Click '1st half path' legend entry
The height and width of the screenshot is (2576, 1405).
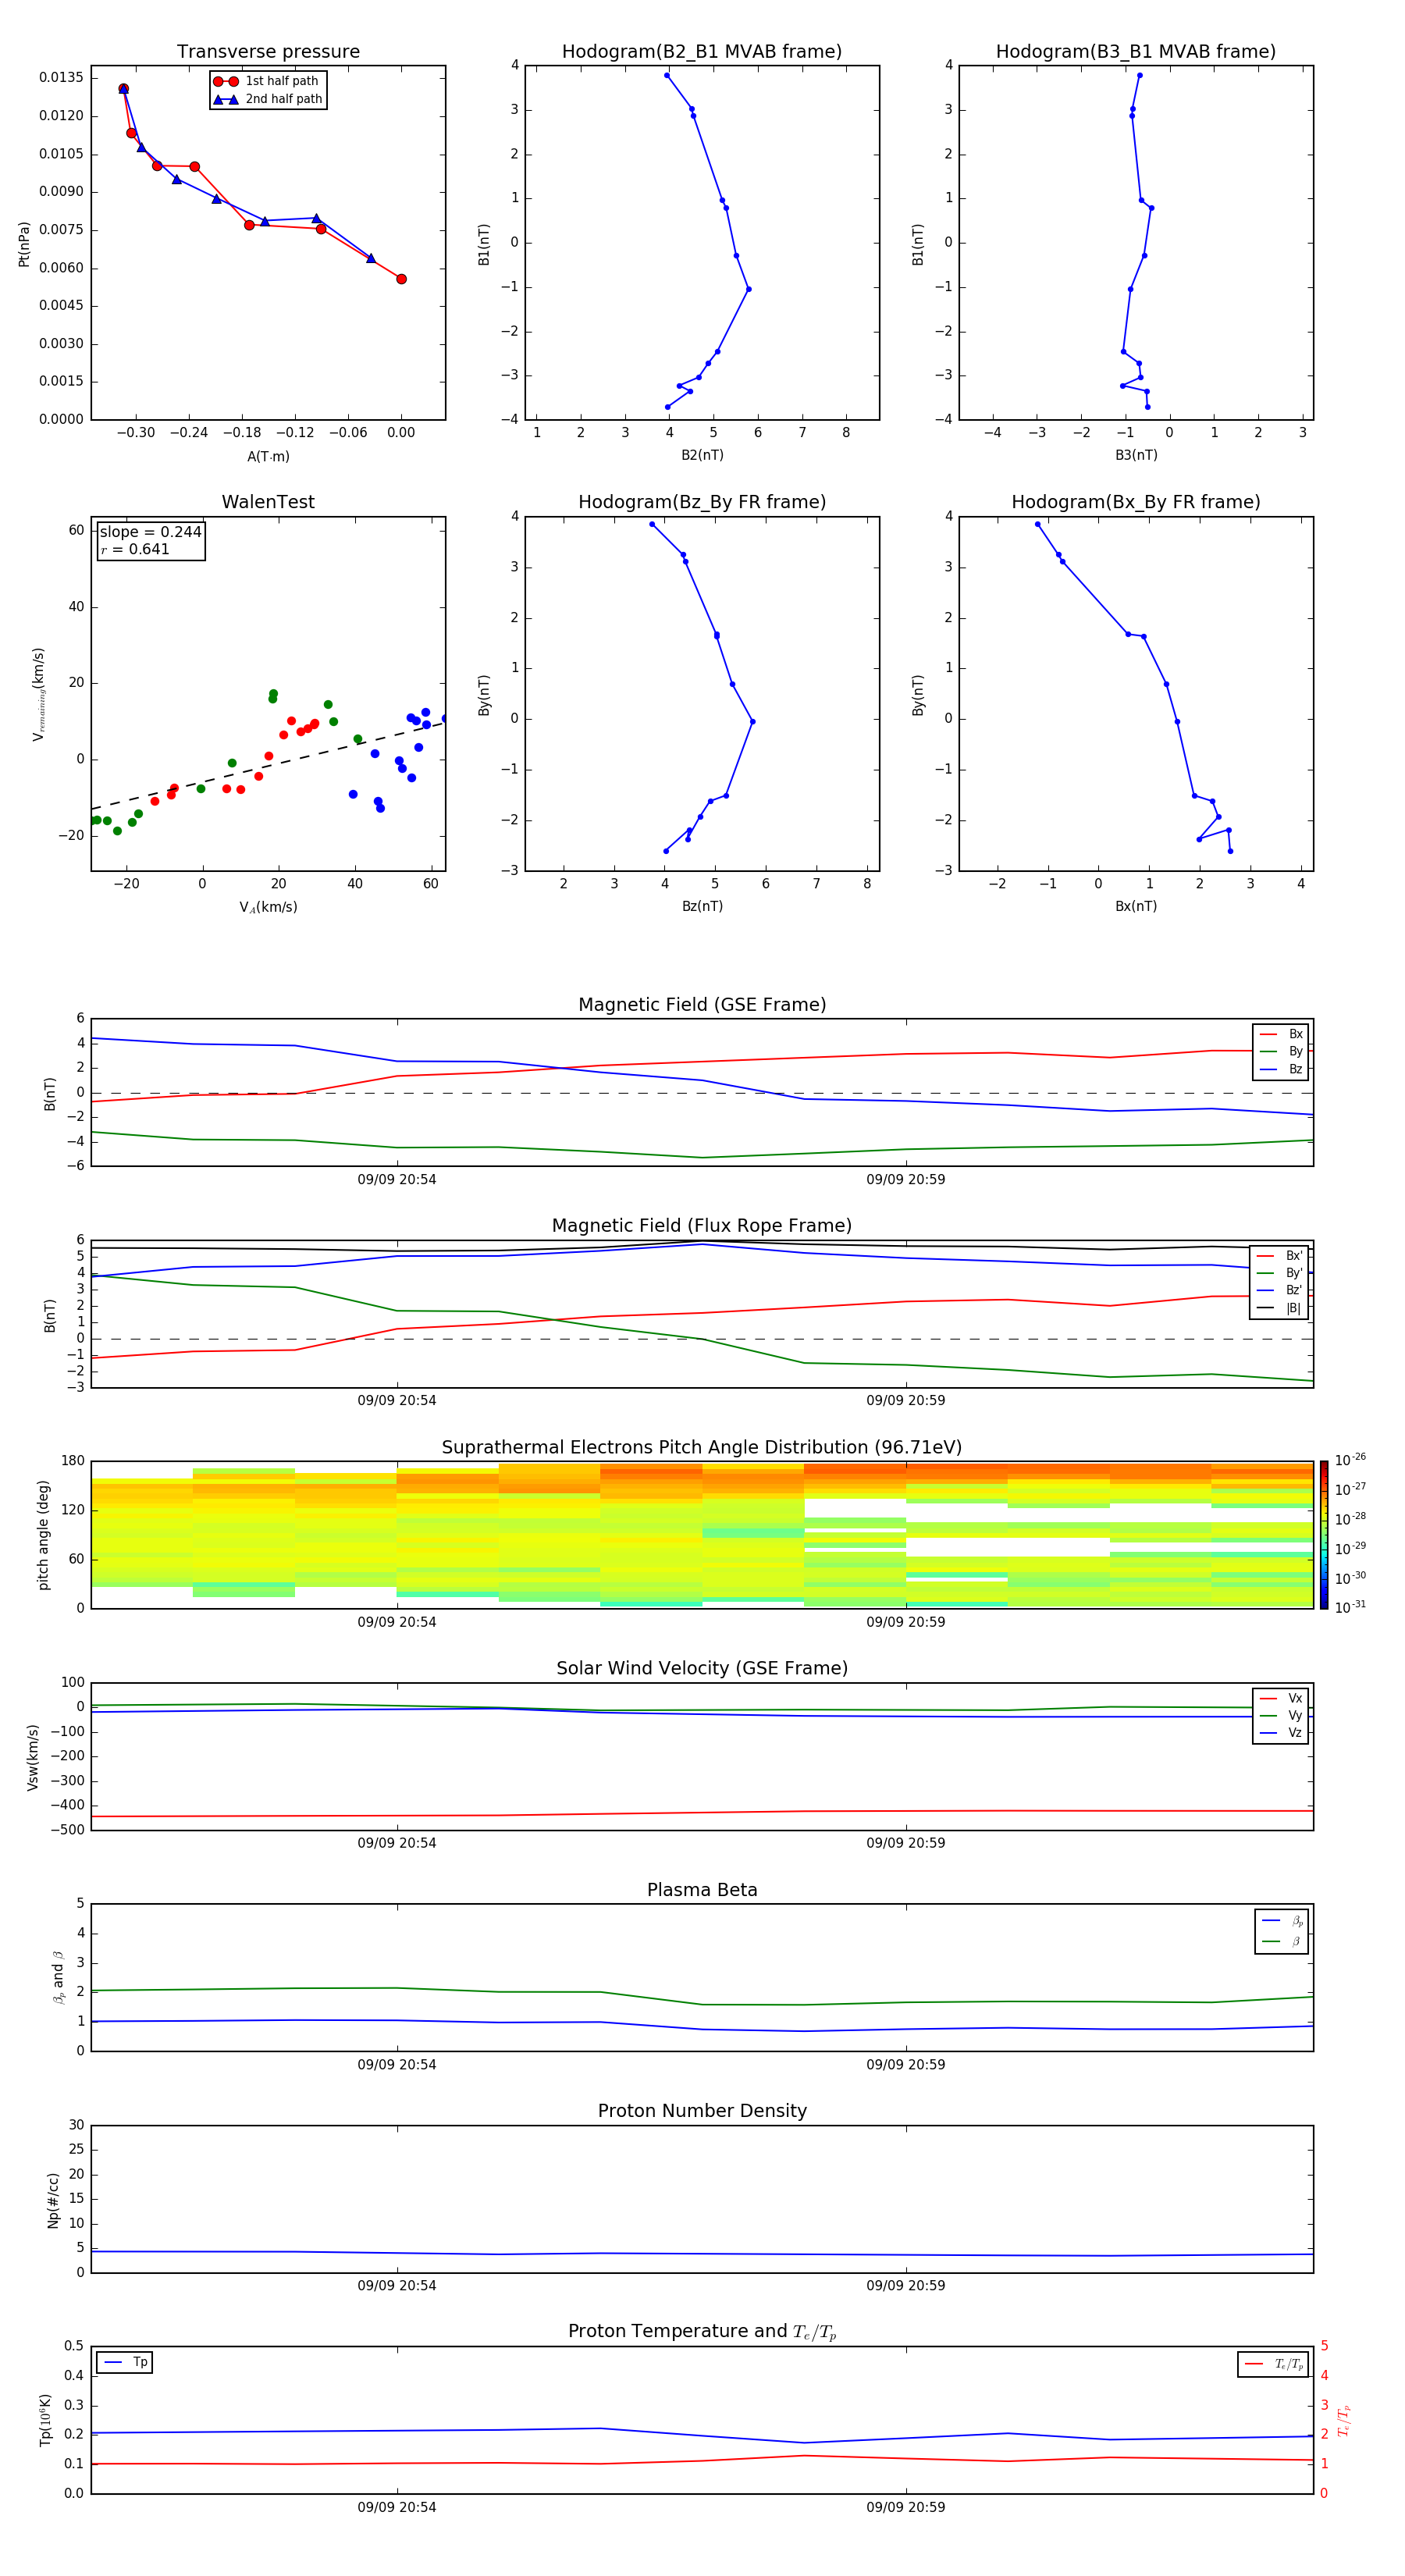click(267, 81)
